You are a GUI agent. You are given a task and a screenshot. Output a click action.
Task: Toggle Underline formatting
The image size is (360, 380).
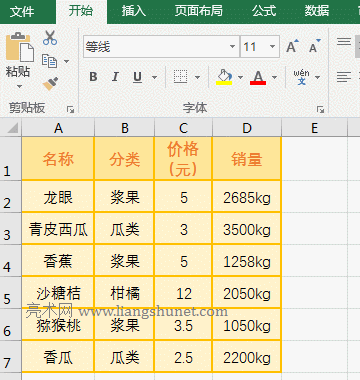[x=137, y=77]
